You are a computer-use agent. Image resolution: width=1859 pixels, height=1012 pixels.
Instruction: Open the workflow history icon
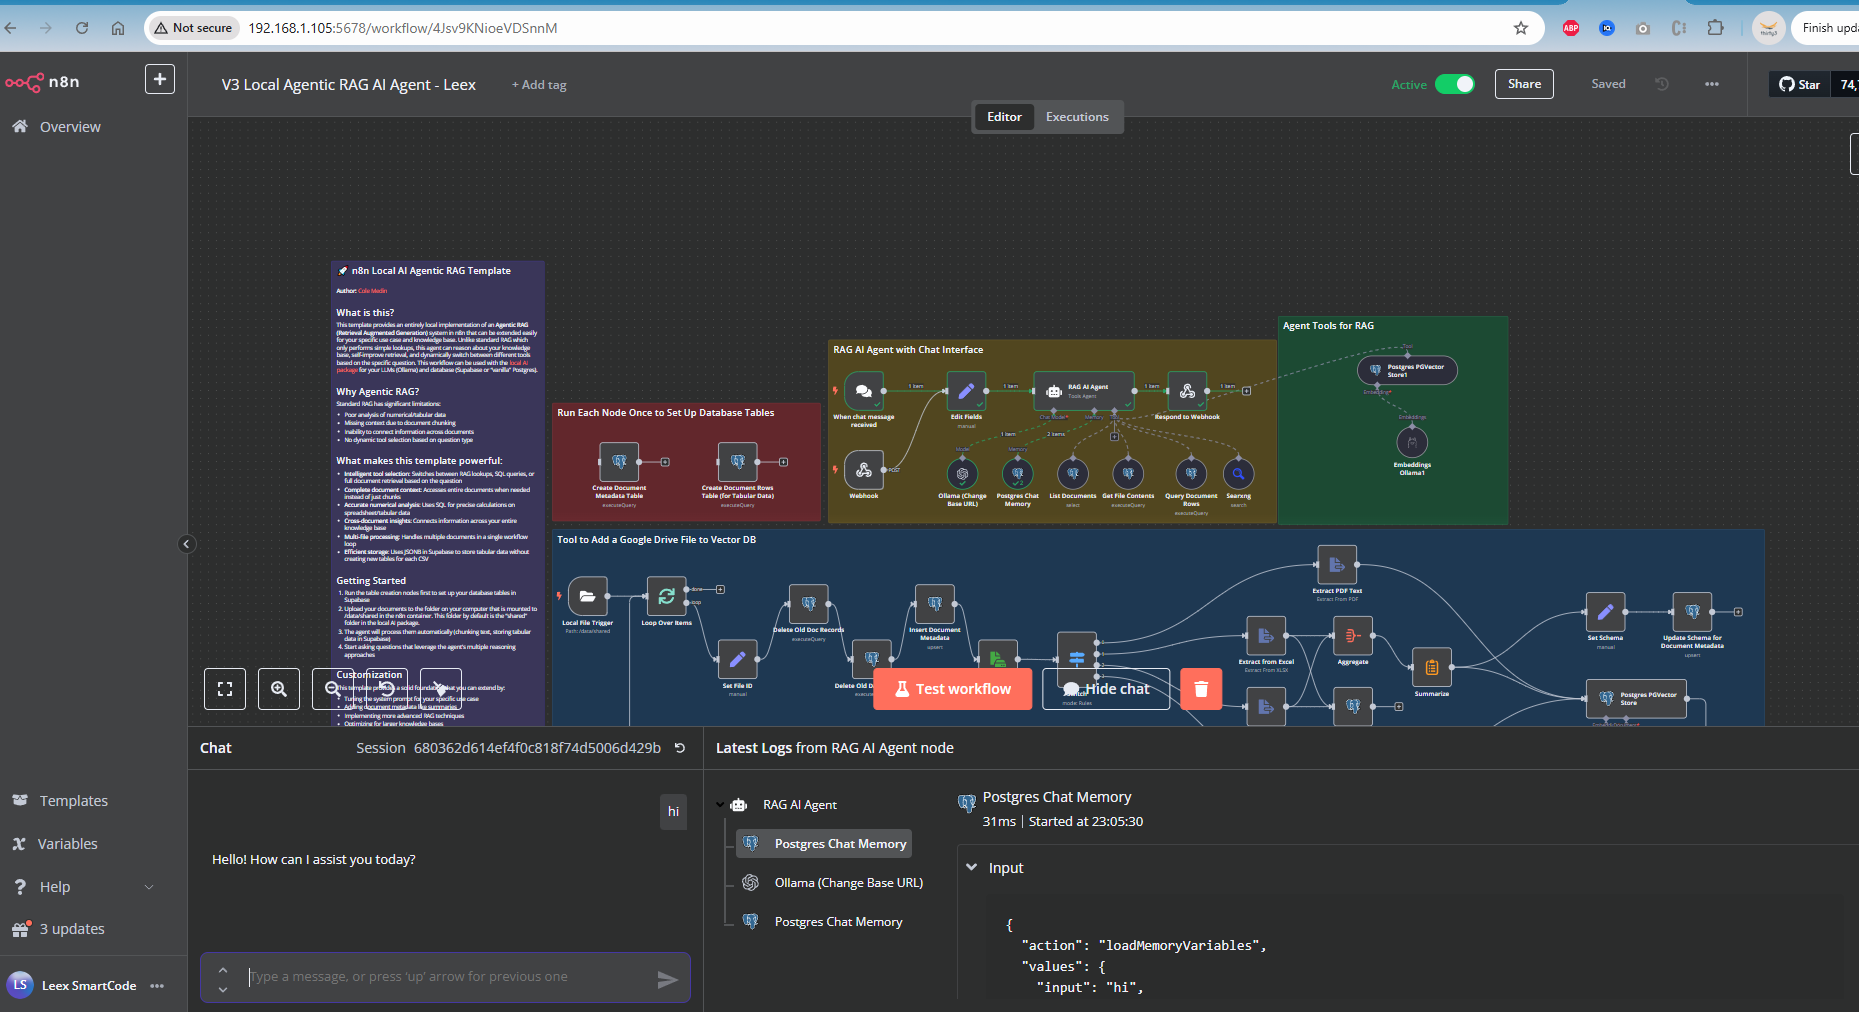1662,84
